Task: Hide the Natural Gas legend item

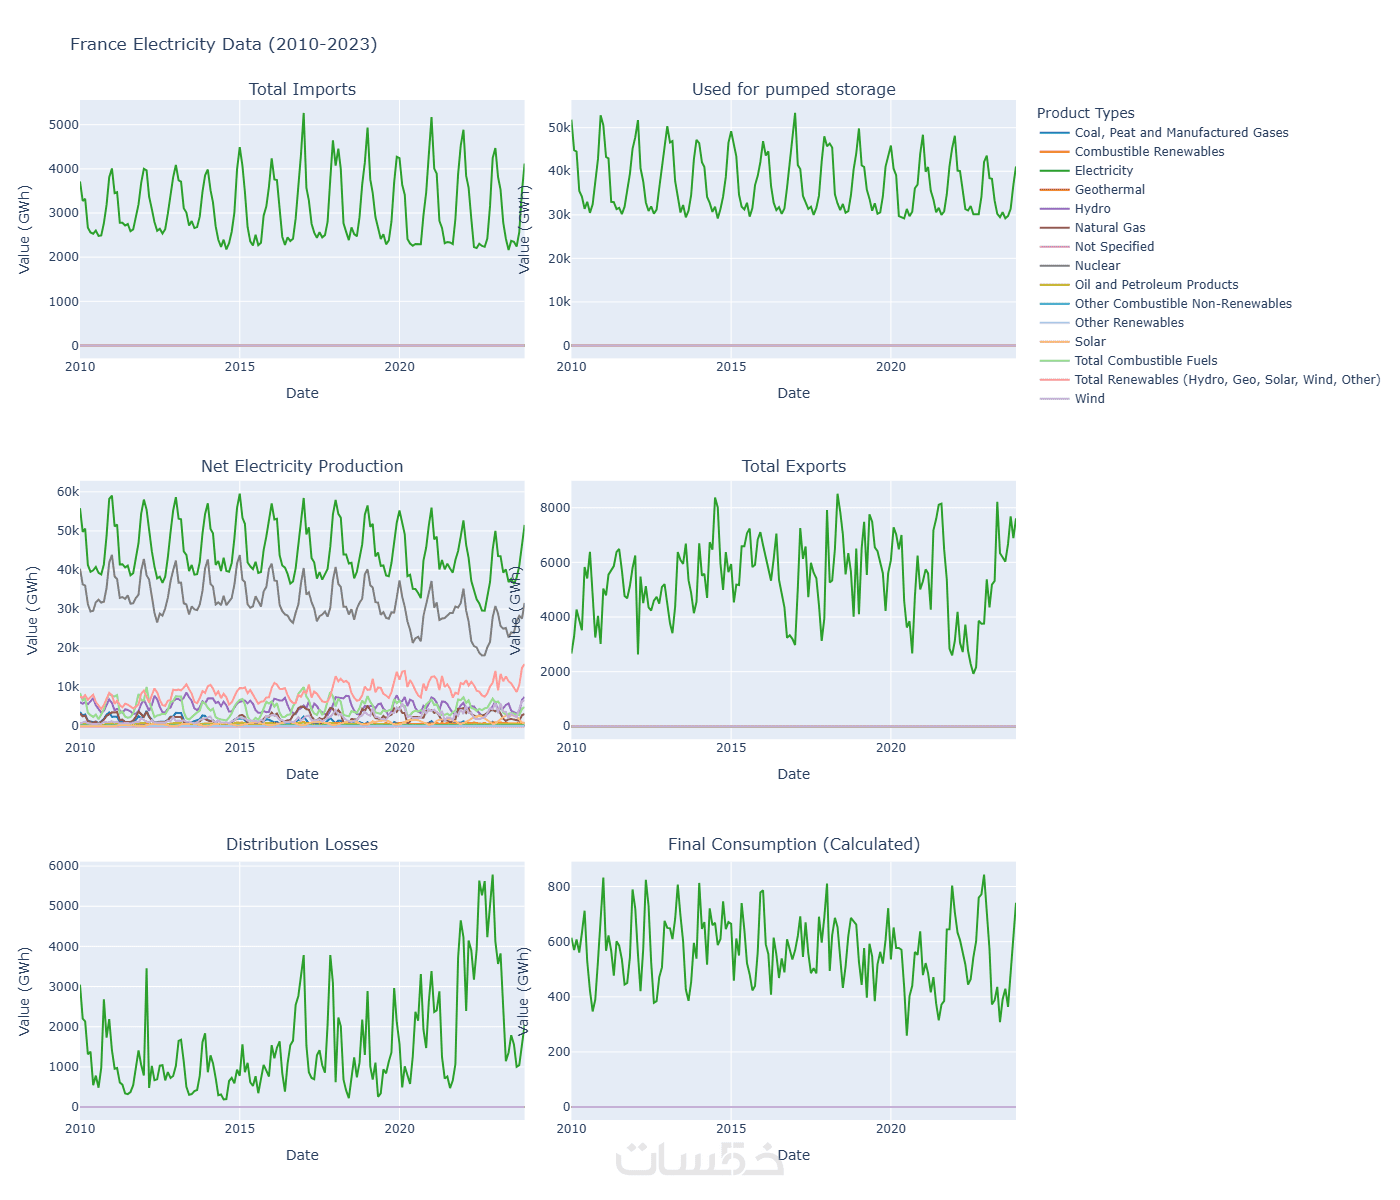Action: (x=1110, y=228)
